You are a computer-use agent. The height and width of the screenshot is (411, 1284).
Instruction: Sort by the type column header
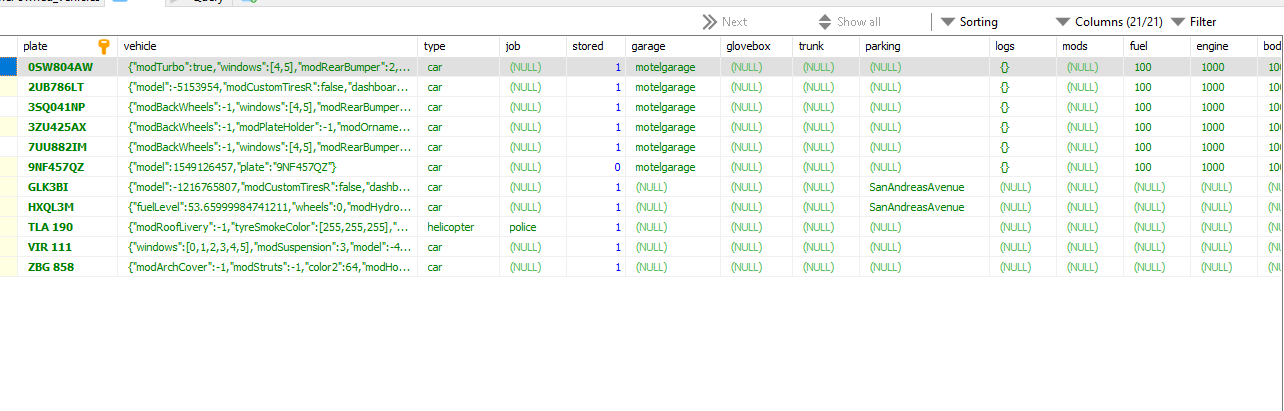459,46
